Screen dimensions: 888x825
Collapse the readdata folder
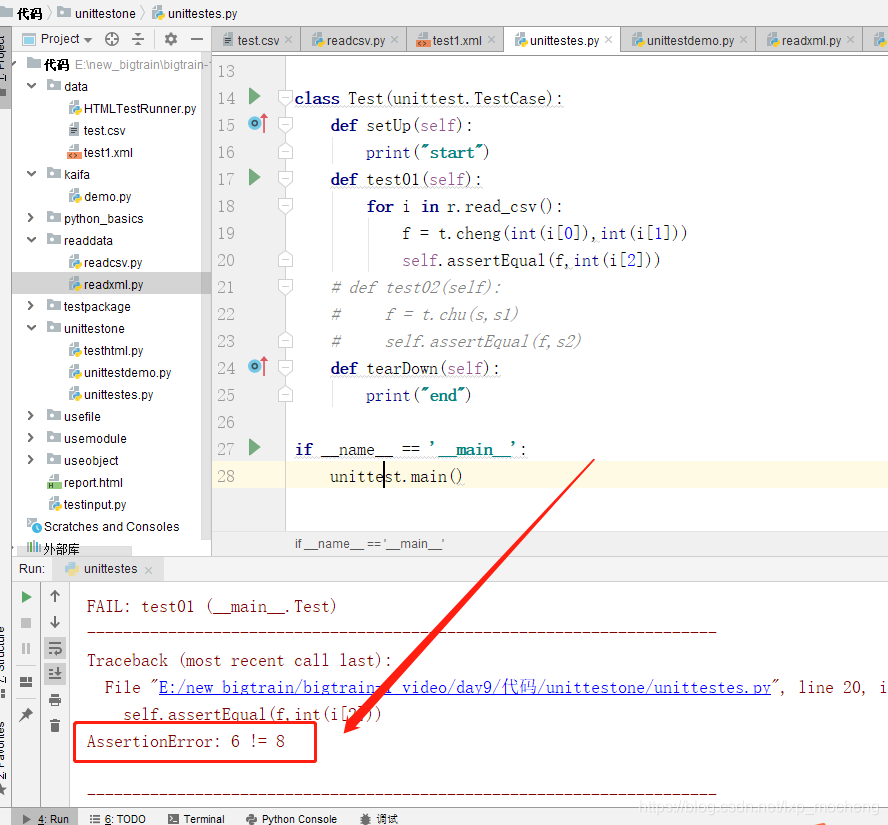coord(32,240)
